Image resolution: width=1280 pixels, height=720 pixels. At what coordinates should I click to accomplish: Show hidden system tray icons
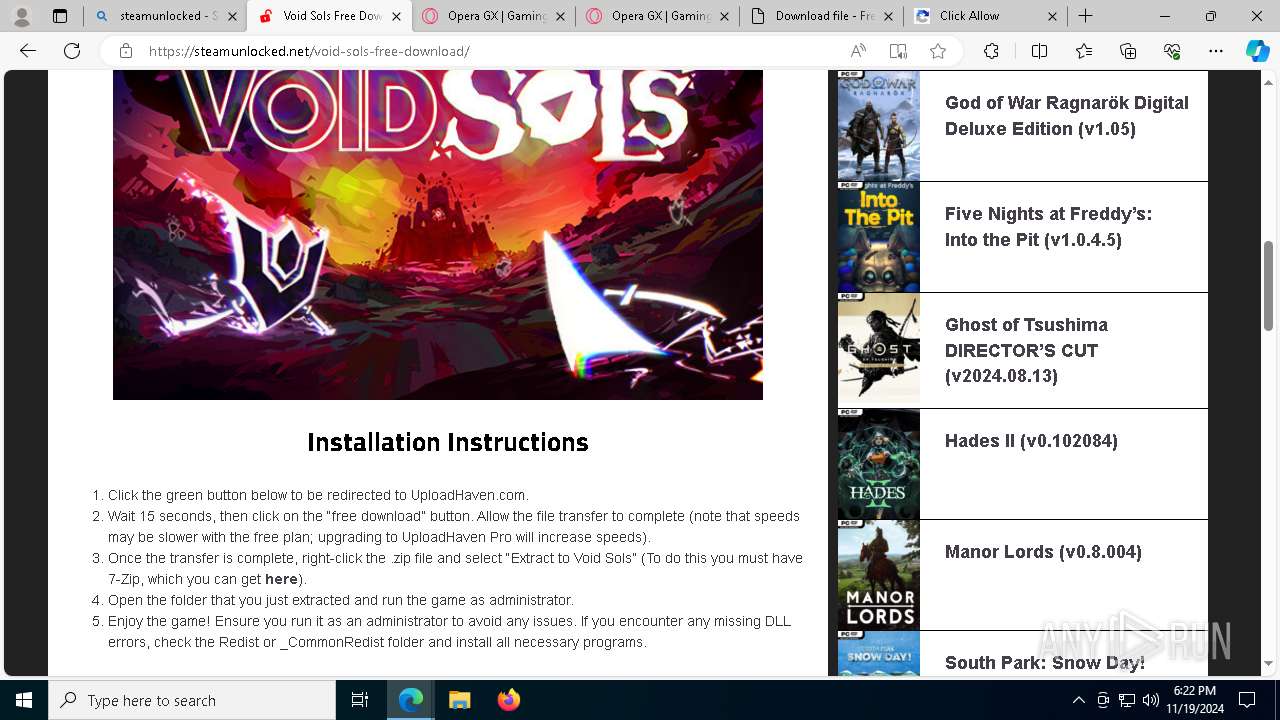(1078, 700)
